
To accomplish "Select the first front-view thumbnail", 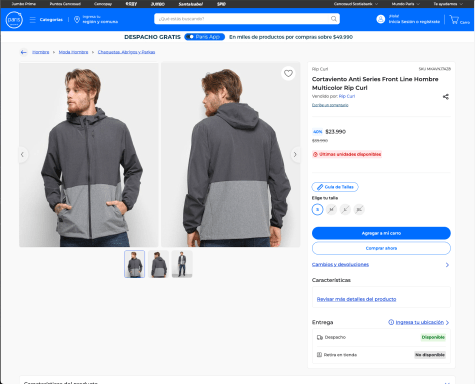I will coord(134,264).
